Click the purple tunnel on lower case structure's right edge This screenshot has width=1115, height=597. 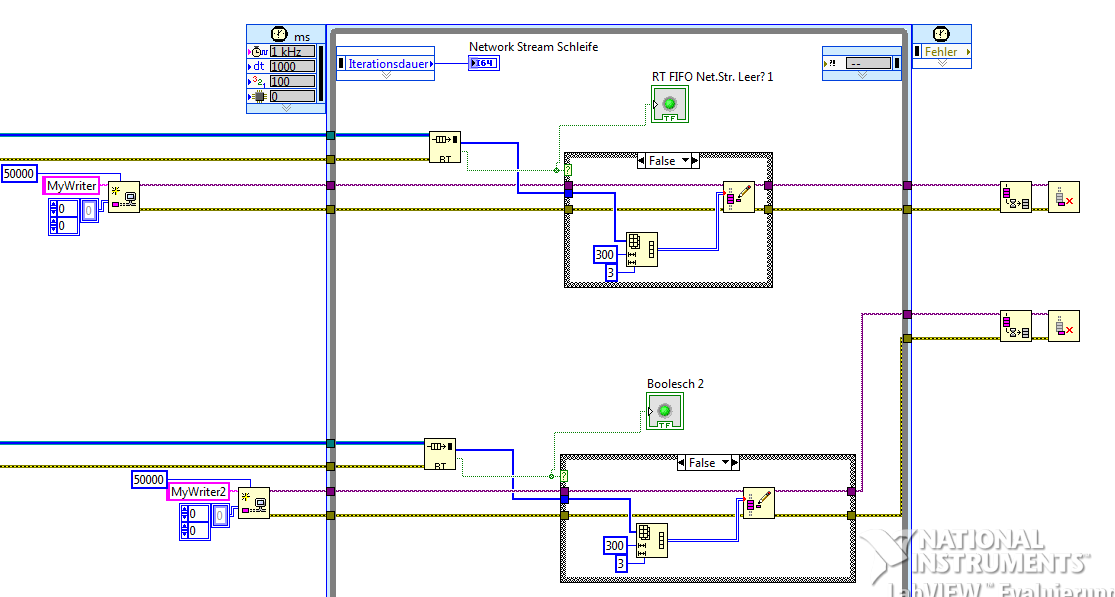tap(851, 491)
